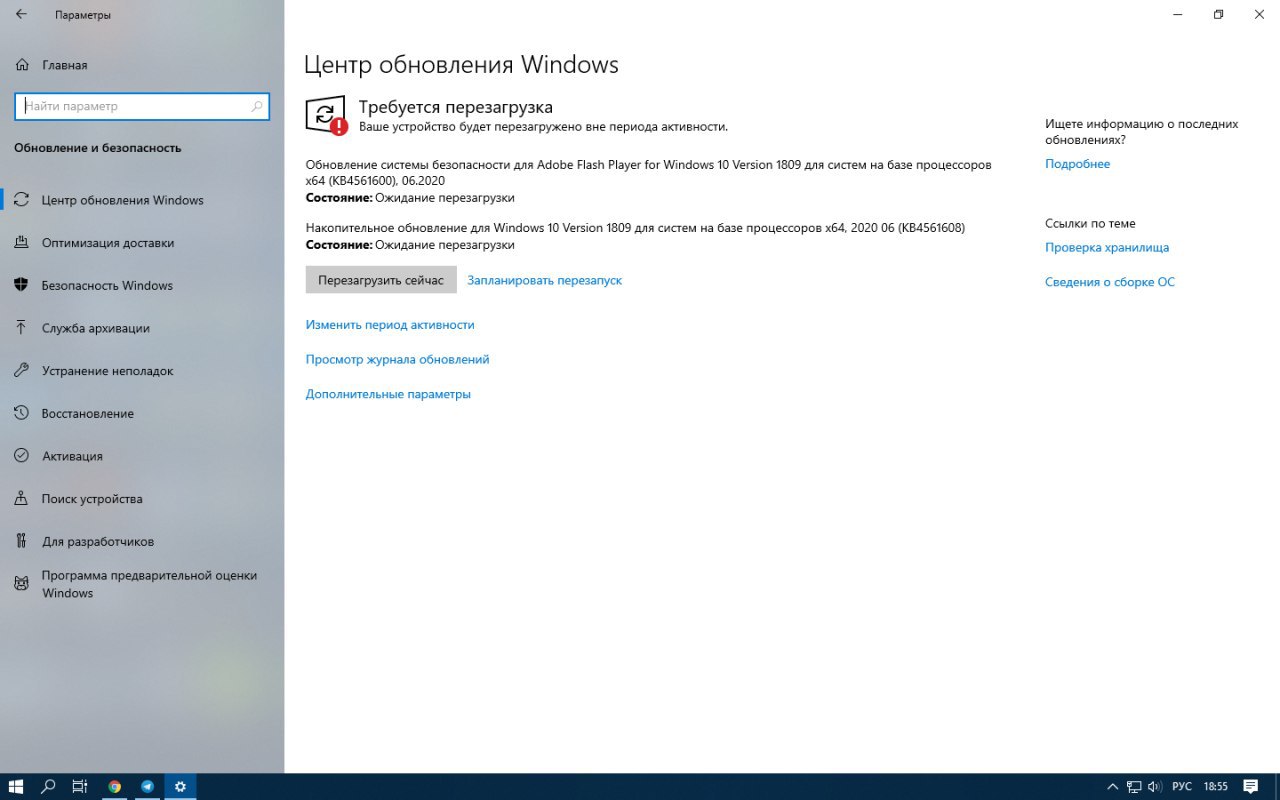Click the Подробнее link
This screenshot has height=800, width=1280.
(x=1077, y=164)
